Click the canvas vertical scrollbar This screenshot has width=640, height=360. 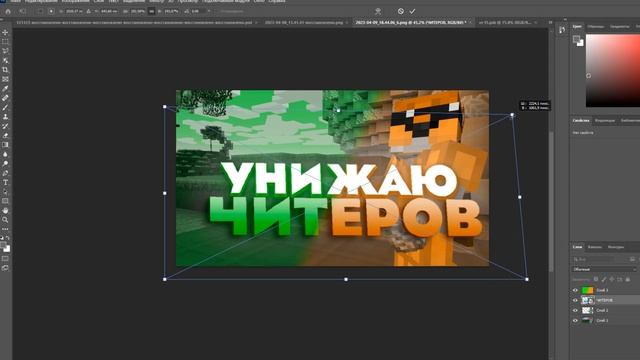coord(551,202)
